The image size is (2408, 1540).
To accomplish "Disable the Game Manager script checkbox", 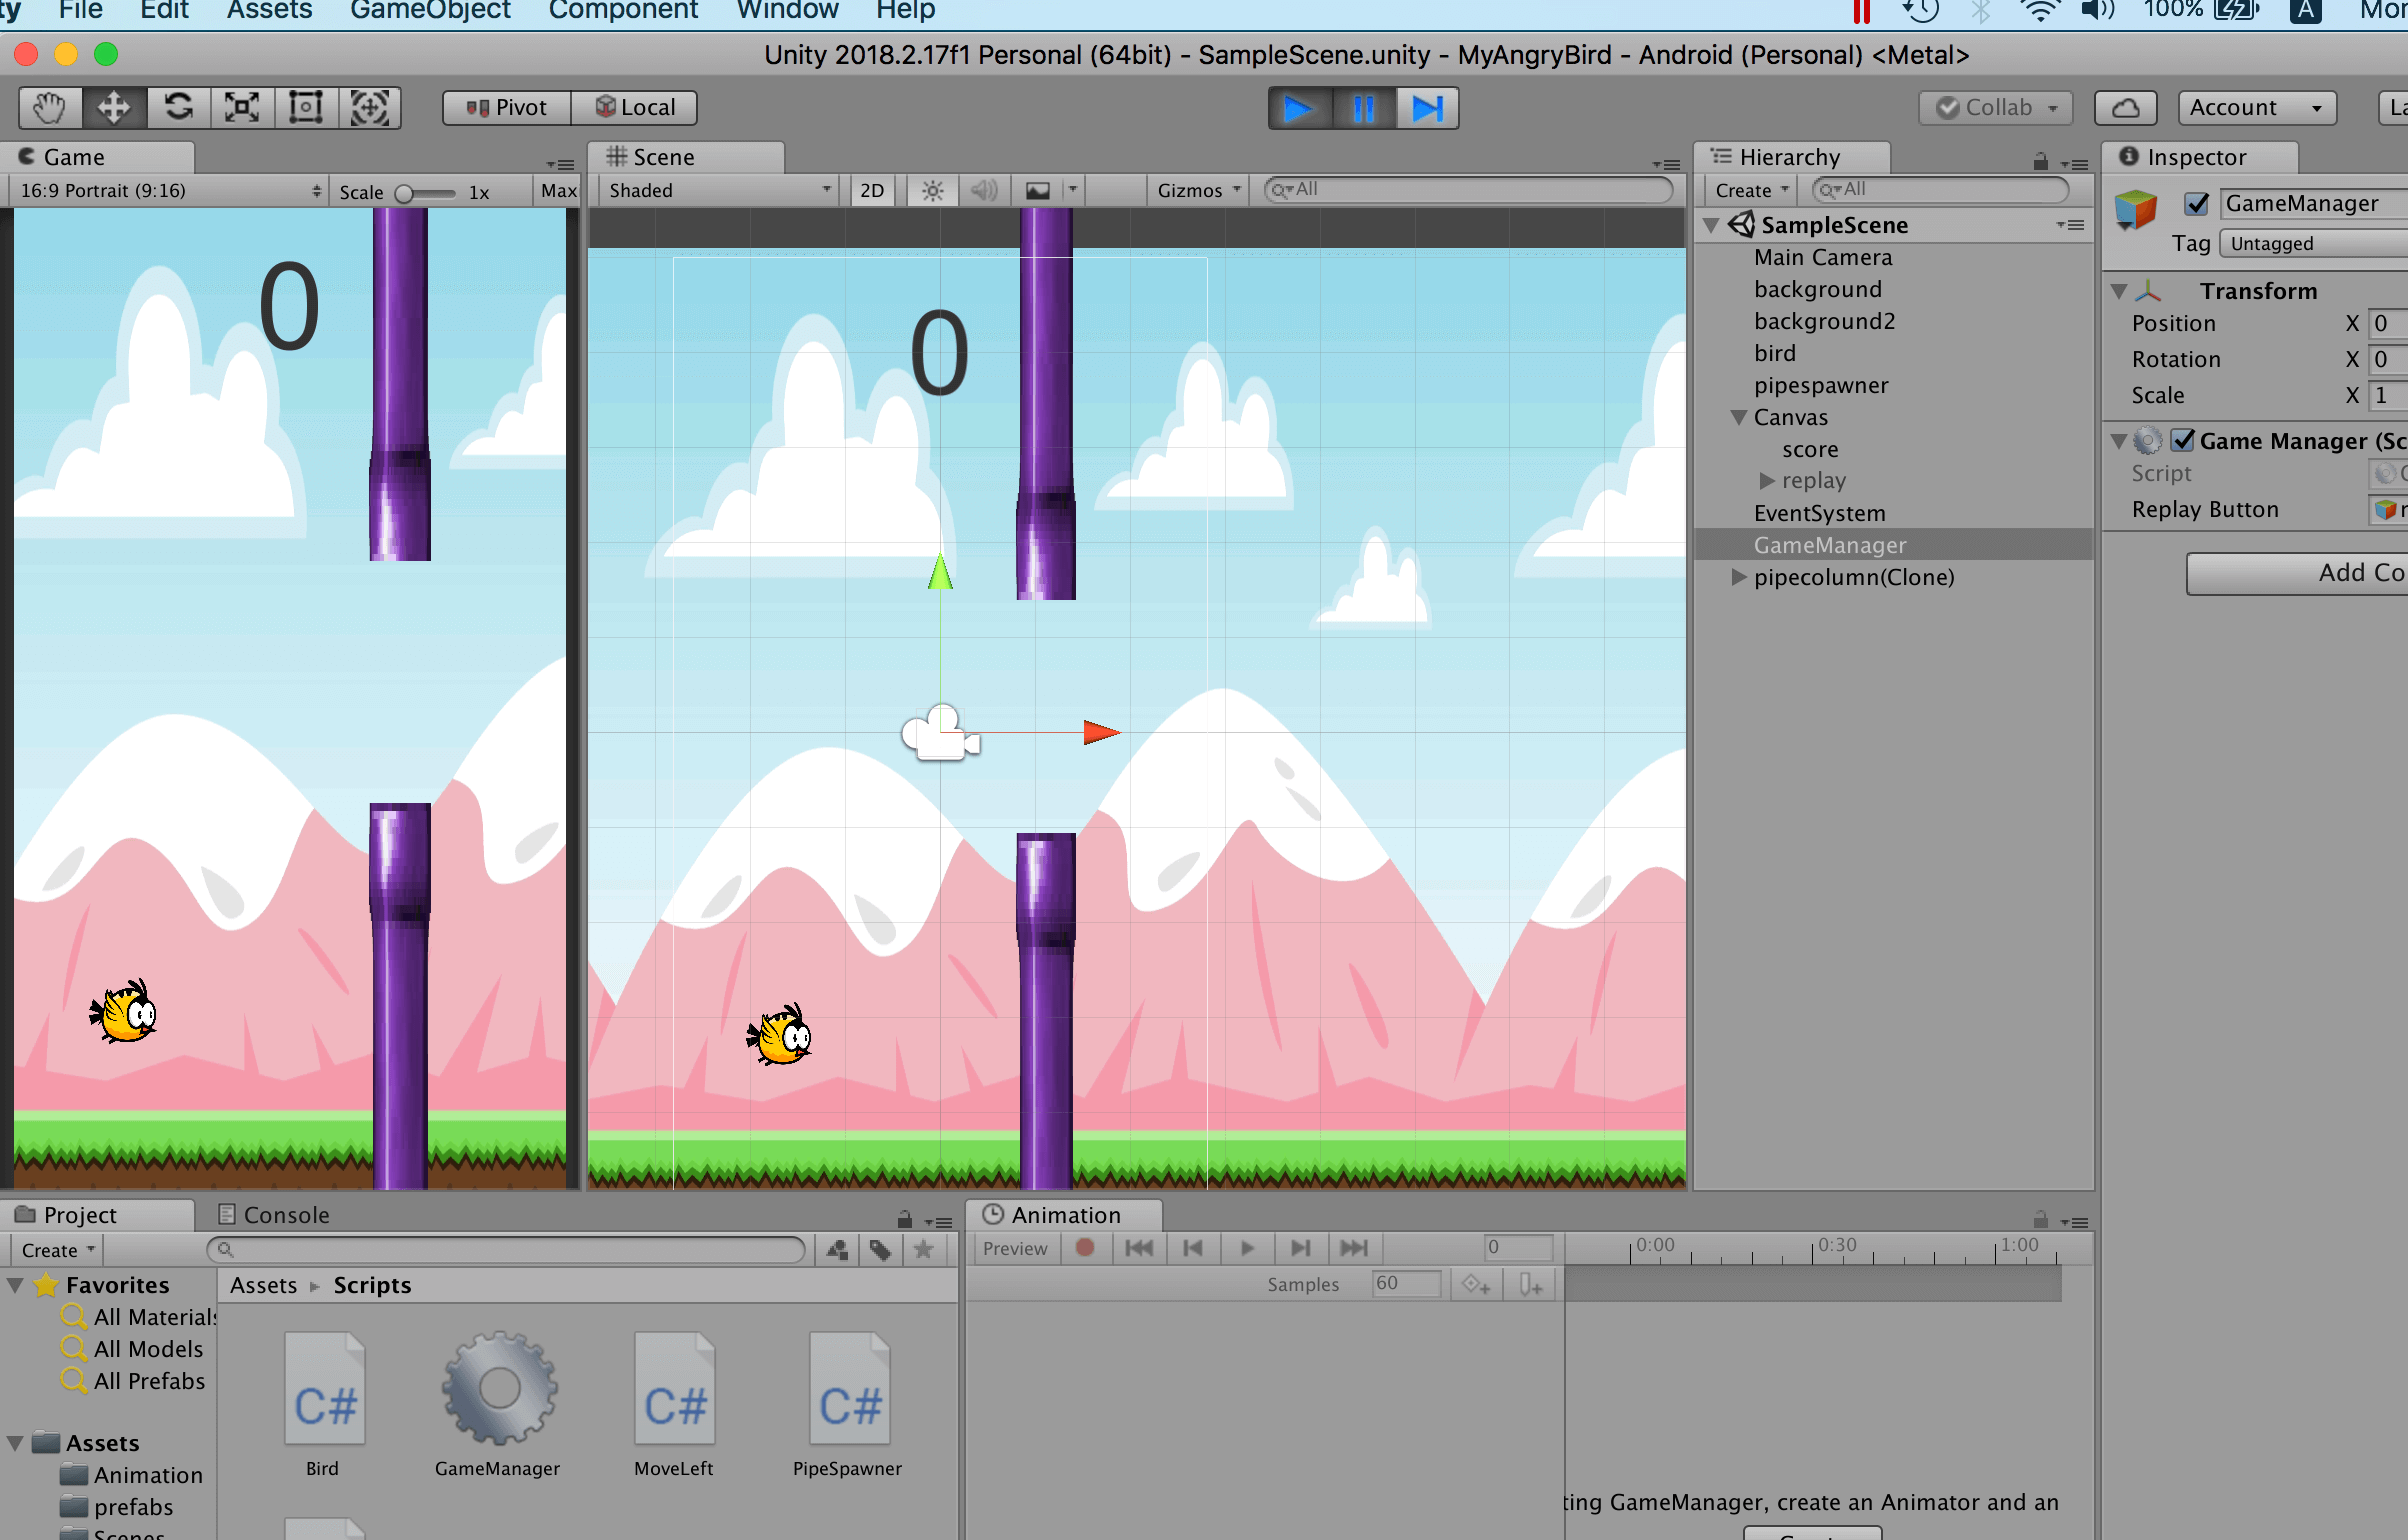I will pos(2184,441).
